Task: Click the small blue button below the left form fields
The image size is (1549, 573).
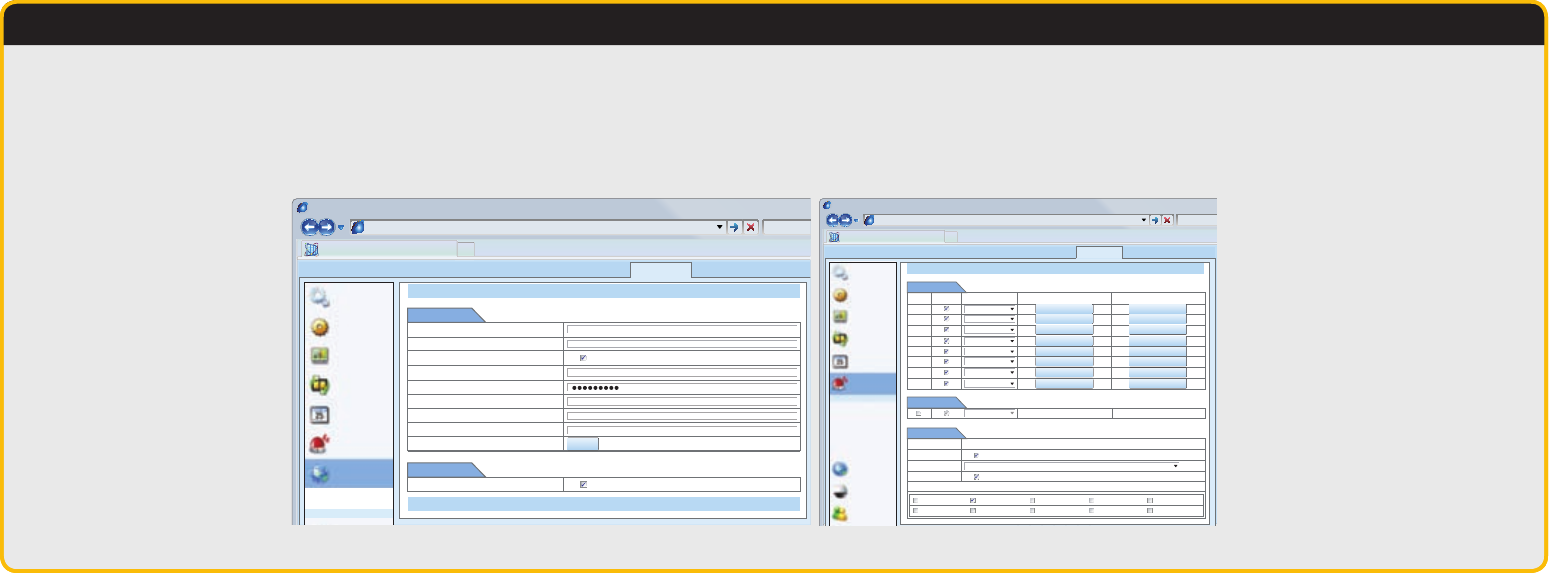Action: click(583, 444)
